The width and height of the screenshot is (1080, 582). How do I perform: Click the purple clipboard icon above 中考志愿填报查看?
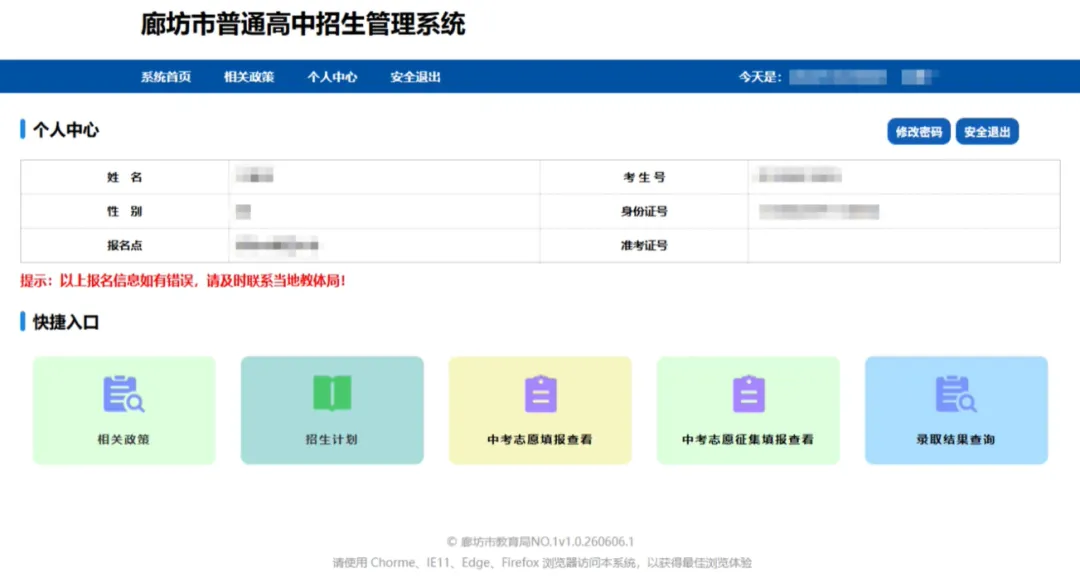[541, 393]
